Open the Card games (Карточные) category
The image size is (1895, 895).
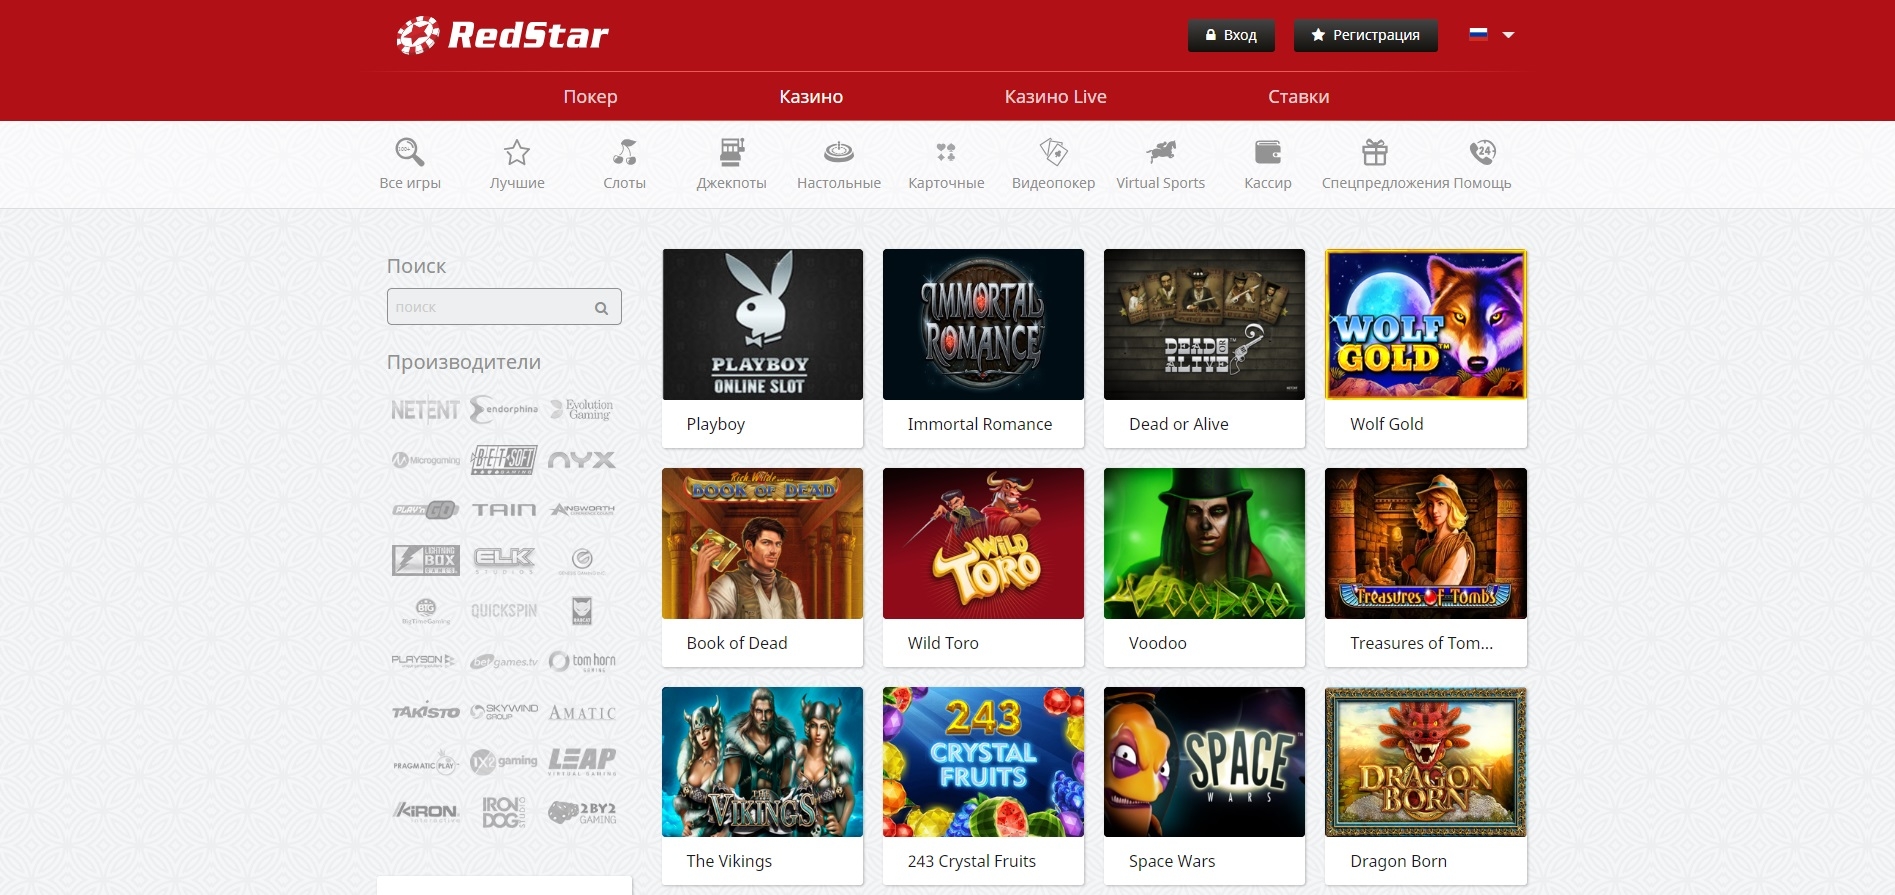click(x=946, y=163)
